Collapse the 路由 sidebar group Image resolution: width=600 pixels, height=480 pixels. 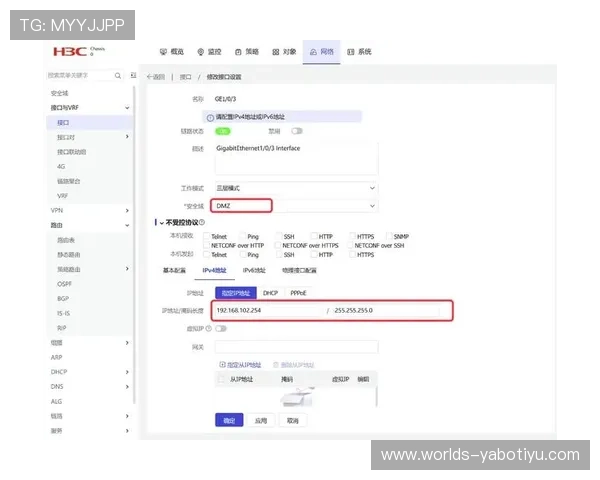127,225
